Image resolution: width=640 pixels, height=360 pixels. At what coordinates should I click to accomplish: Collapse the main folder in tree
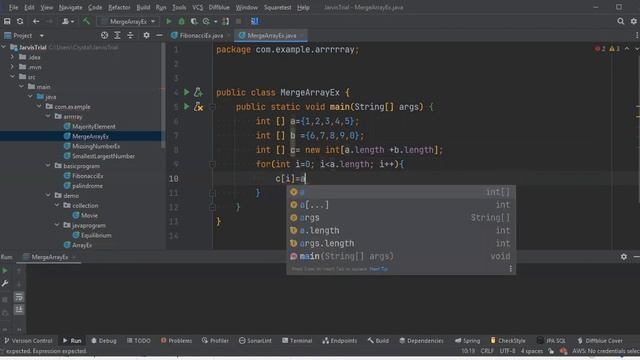point(22,87)
